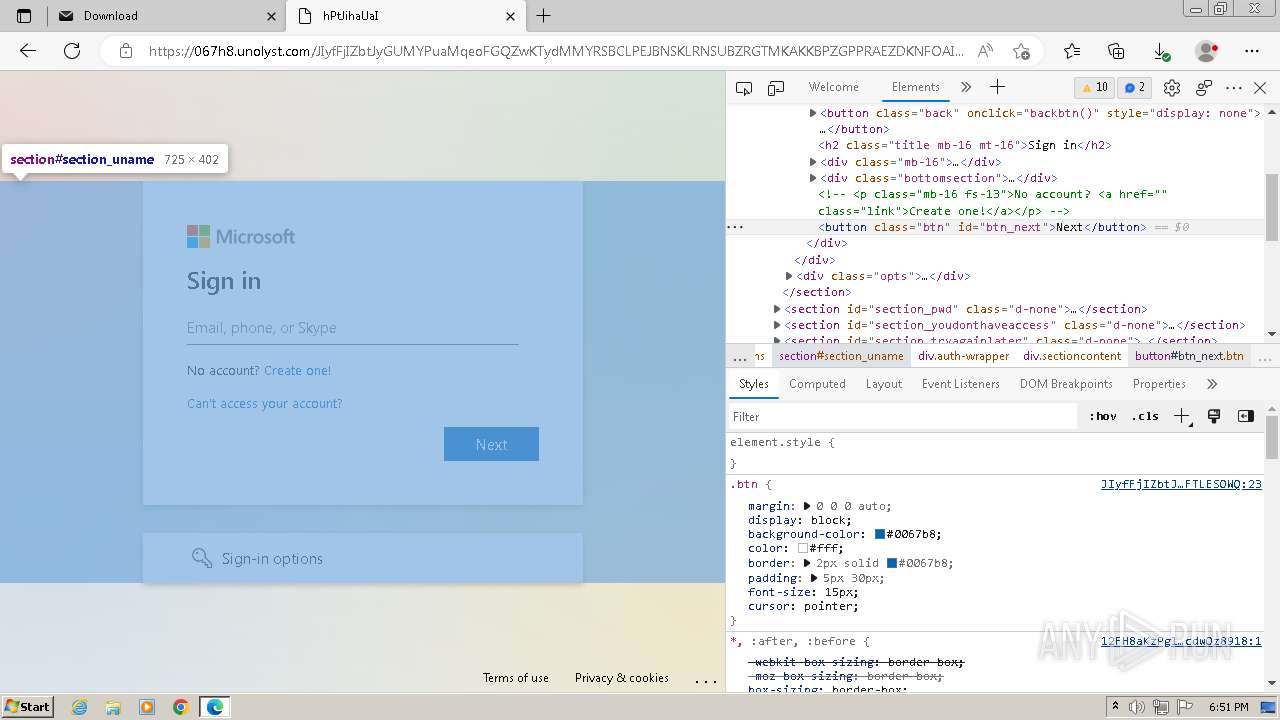Viewport: 1280px width, 720px height.
Task: Toggle :hov element state panel
Action: coord(1103,417)
